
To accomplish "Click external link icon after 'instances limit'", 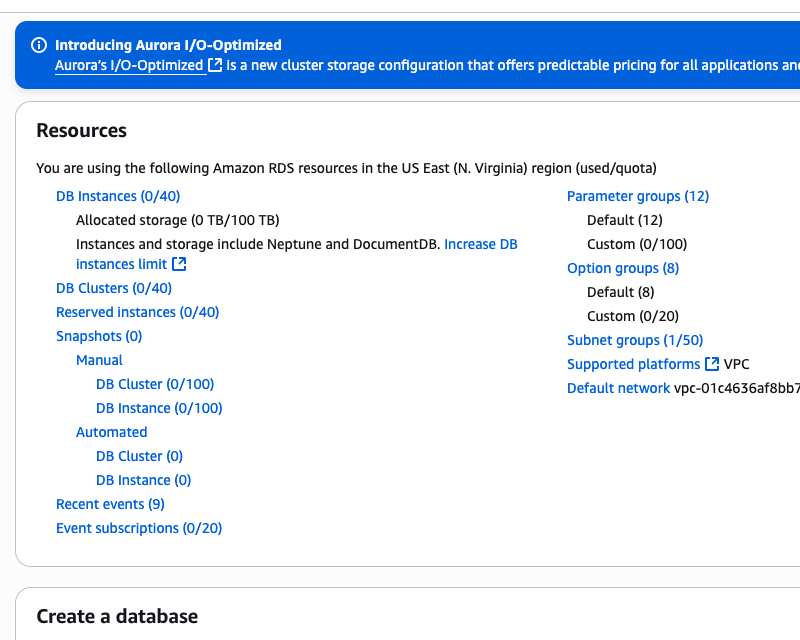I will point(179,264).
